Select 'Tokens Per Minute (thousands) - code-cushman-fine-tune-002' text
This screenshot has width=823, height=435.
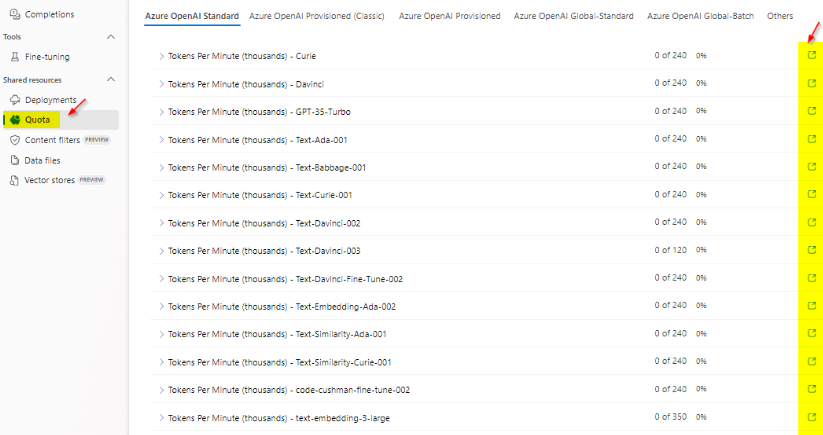coord(289,390)
